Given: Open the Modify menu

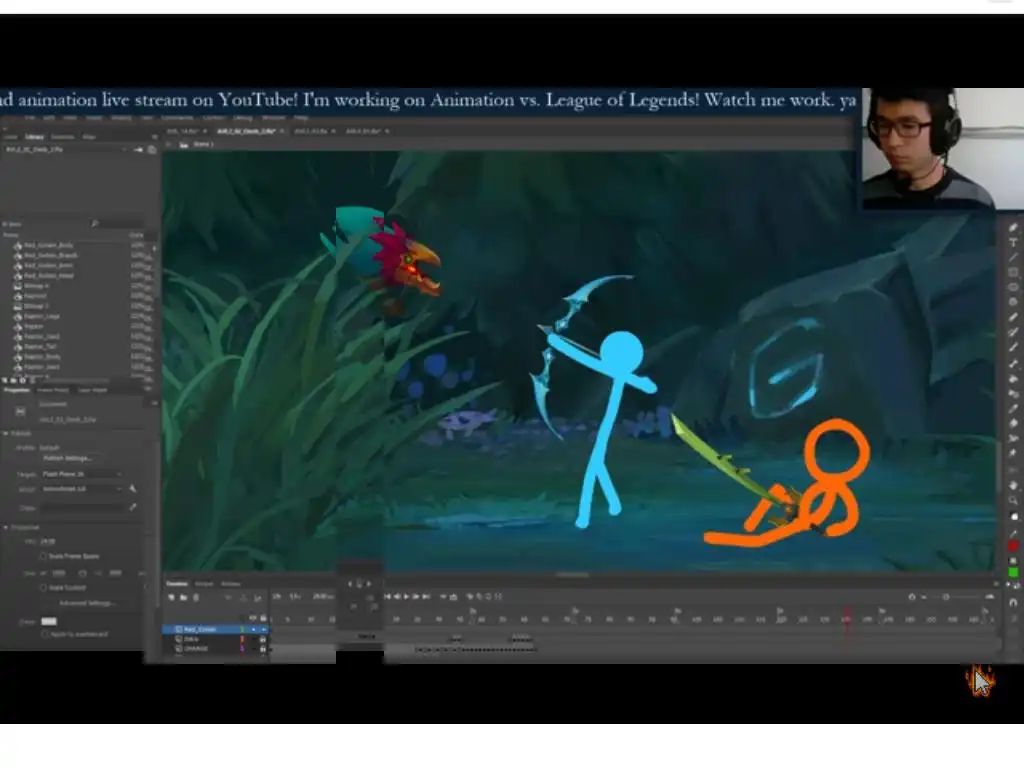Looking at the screenshot, I should coord(121,118).
